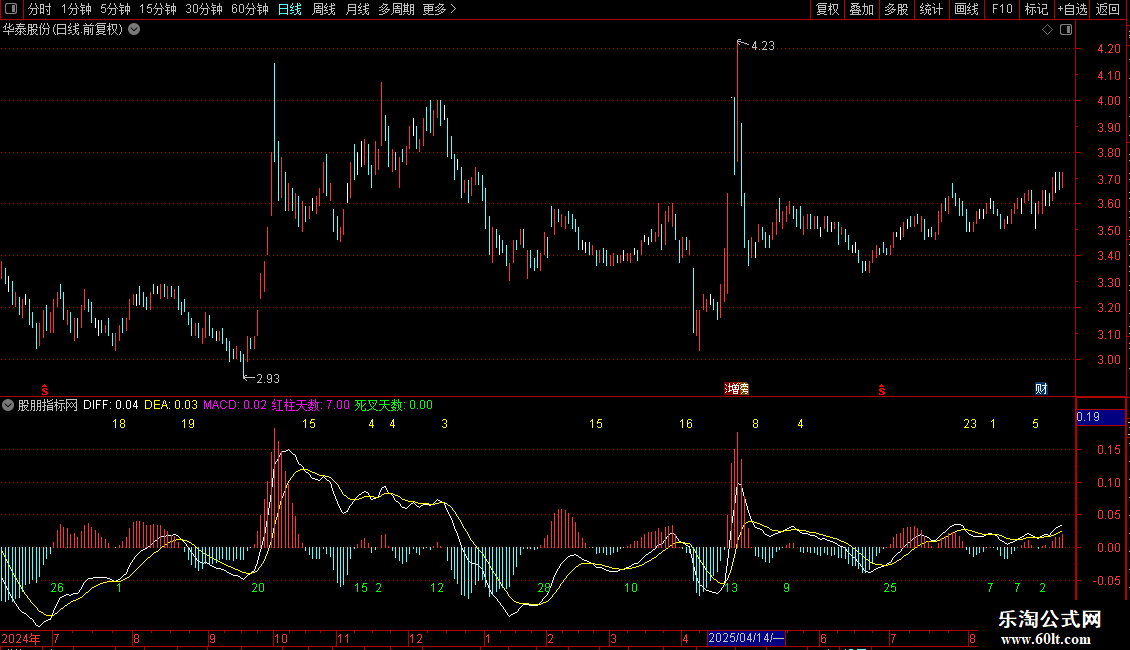This screenshot has width=1130, height=650.
Task: Click the 2024年 year label
Action: tap(21, 638)
